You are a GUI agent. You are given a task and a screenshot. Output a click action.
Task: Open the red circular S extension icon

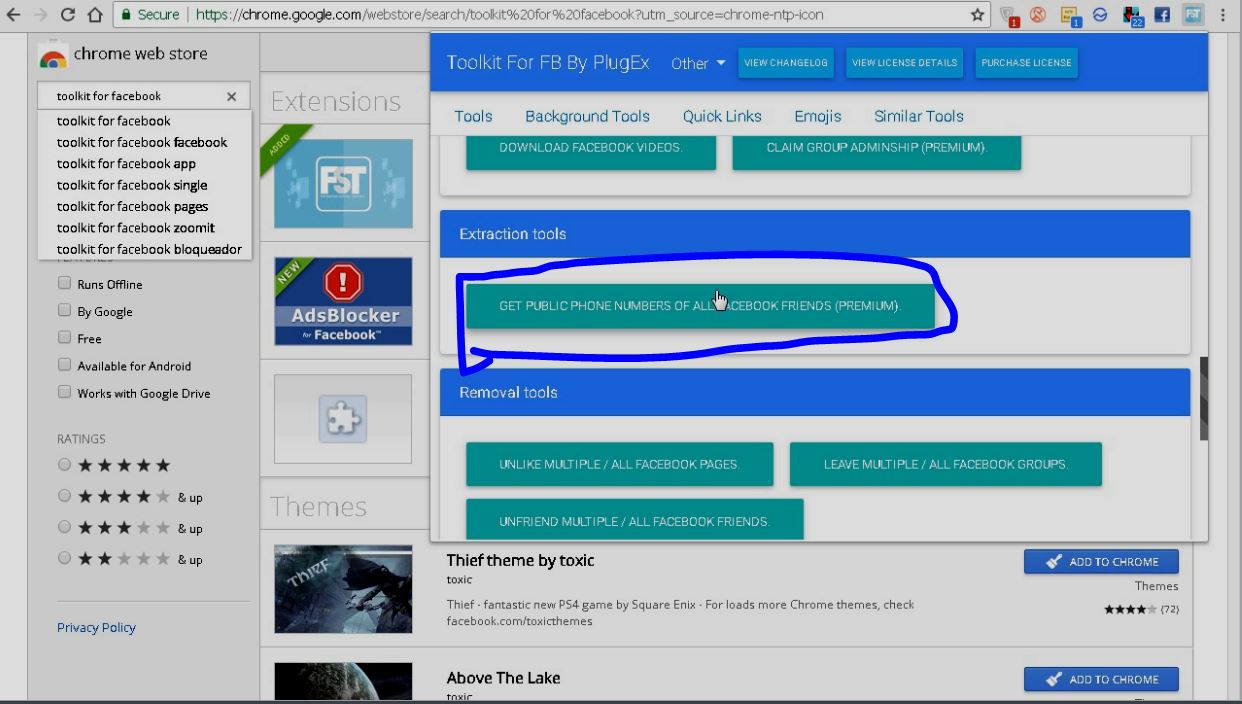click(x=1038, y=15)
